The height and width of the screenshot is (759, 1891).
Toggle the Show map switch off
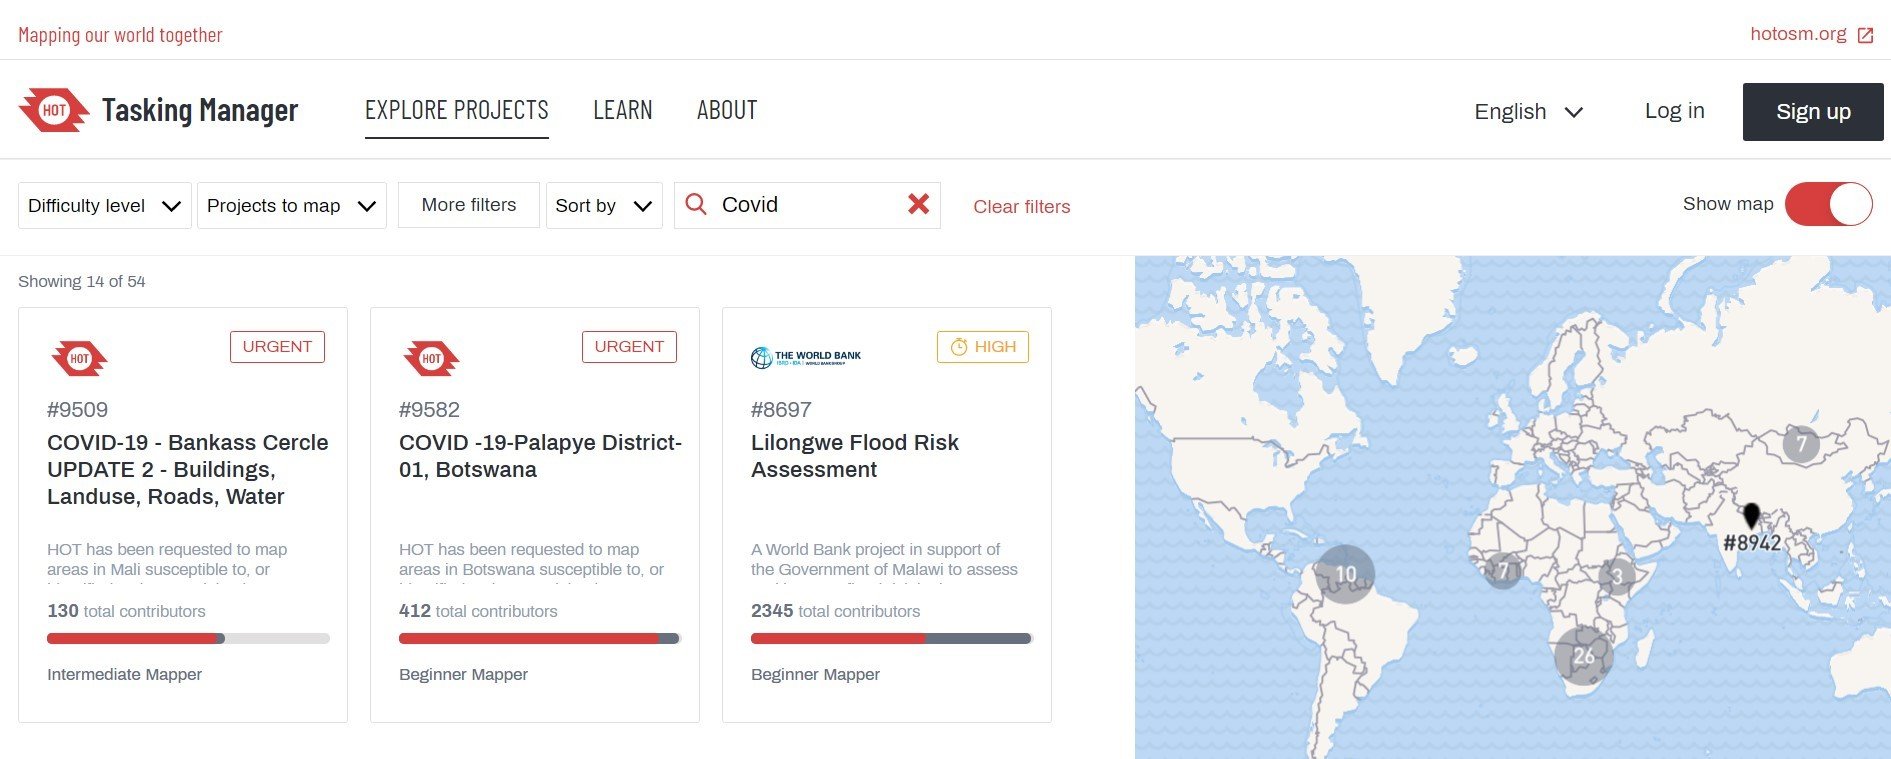point(1828,204)
